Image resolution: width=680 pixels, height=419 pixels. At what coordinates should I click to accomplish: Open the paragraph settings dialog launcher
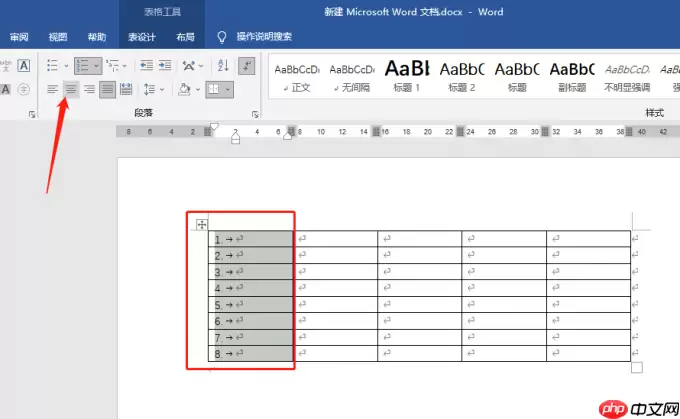[255, 114]
